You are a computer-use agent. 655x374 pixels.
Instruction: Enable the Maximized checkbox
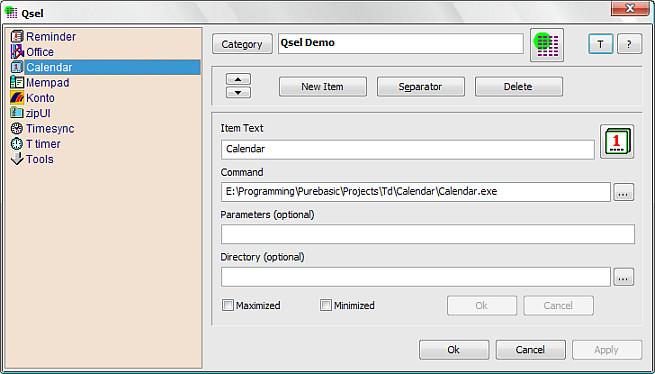[x=228, y=305]
